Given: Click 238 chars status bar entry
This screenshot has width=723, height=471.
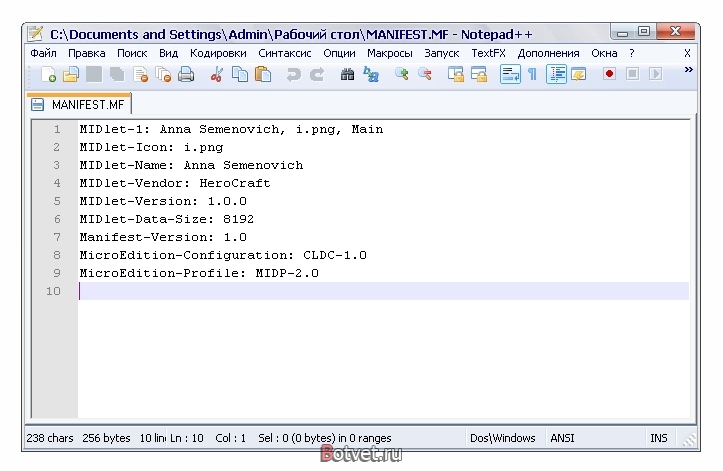Looking at the screenshot, I should [x=50, y=438].
